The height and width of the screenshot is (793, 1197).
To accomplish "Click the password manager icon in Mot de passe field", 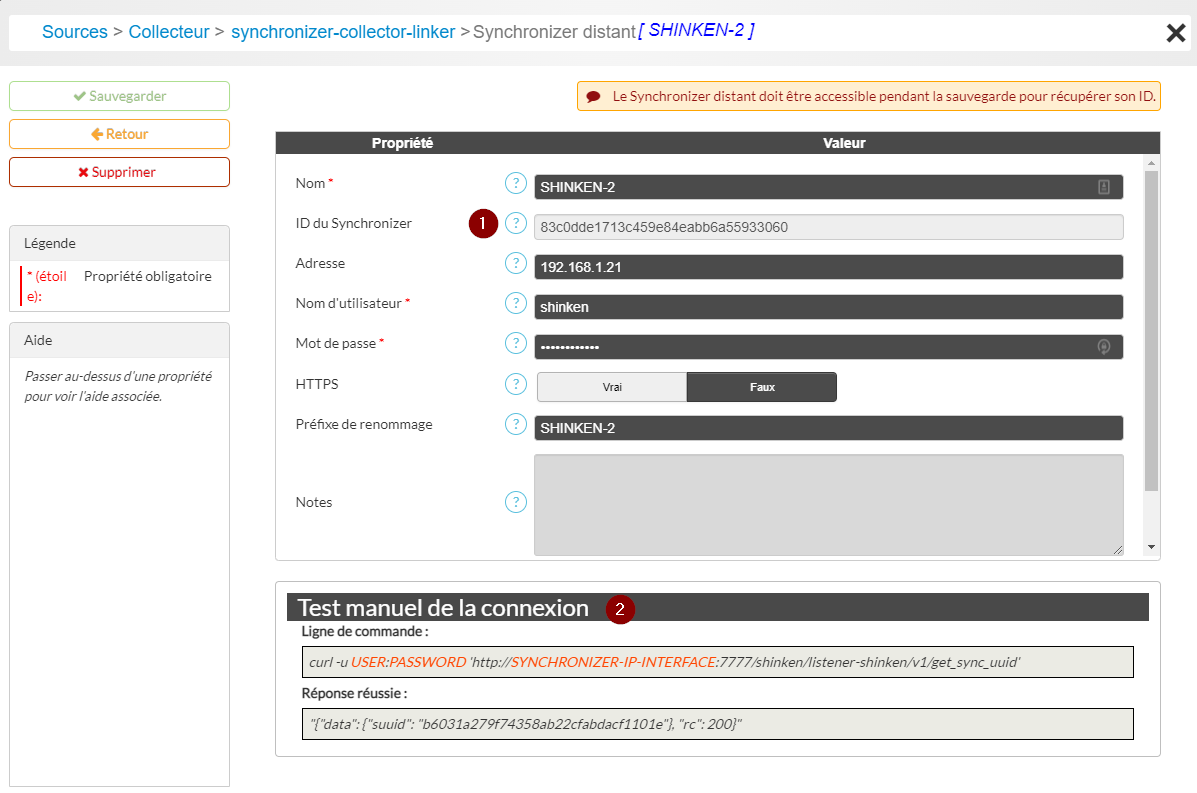I will [1104, 347].
